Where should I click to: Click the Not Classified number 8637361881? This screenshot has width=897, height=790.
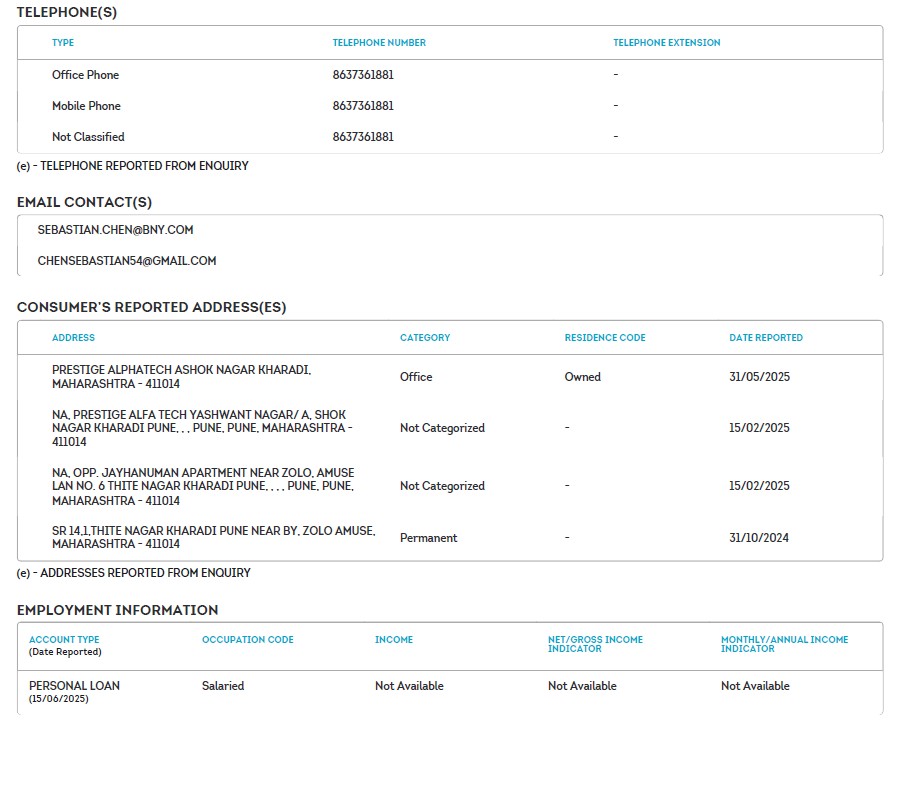click(x=363, y=137)
